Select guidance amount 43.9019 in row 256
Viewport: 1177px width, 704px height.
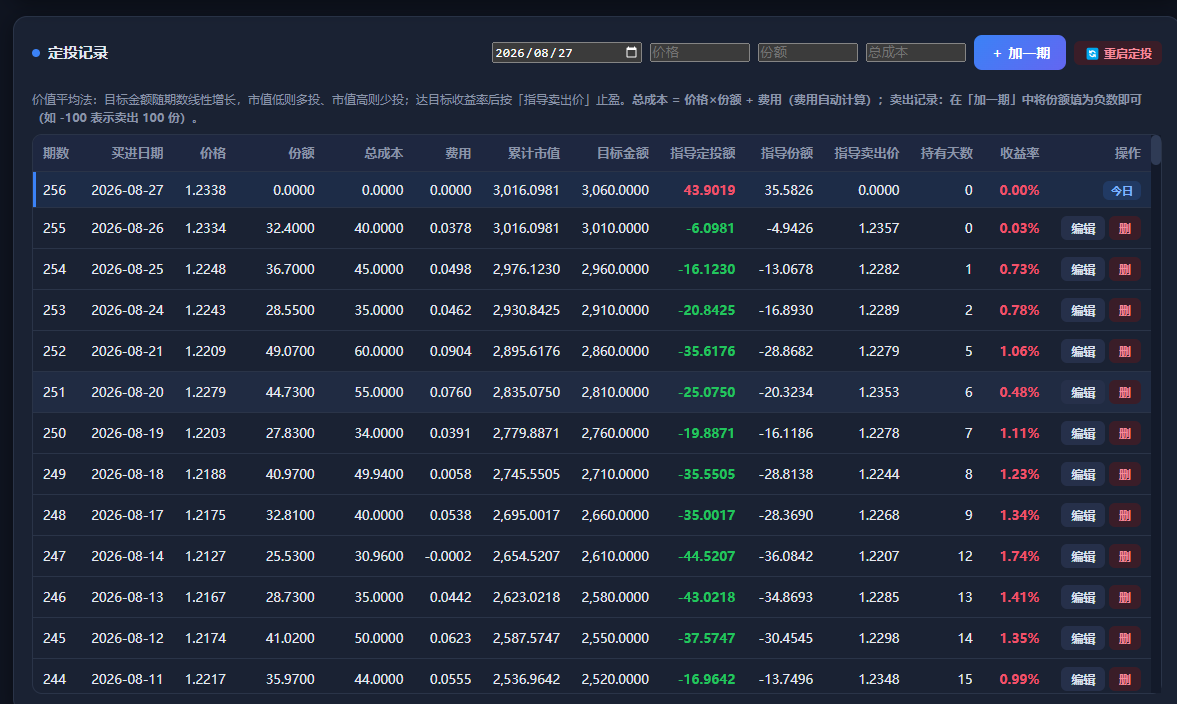pos(709,191)
